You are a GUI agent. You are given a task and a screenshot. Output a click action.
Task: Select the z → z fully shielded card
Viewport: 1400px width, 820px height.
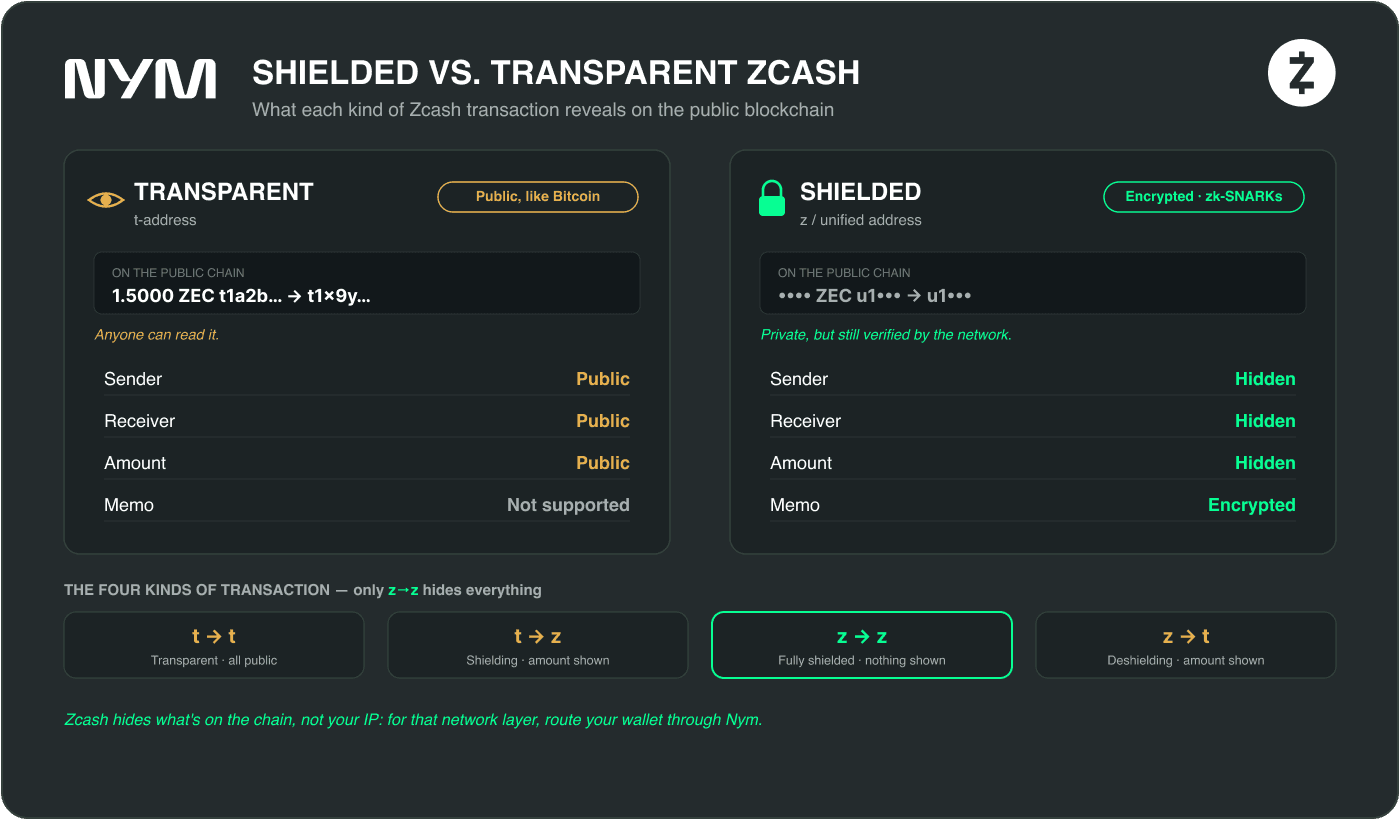[x=862, y=645]
